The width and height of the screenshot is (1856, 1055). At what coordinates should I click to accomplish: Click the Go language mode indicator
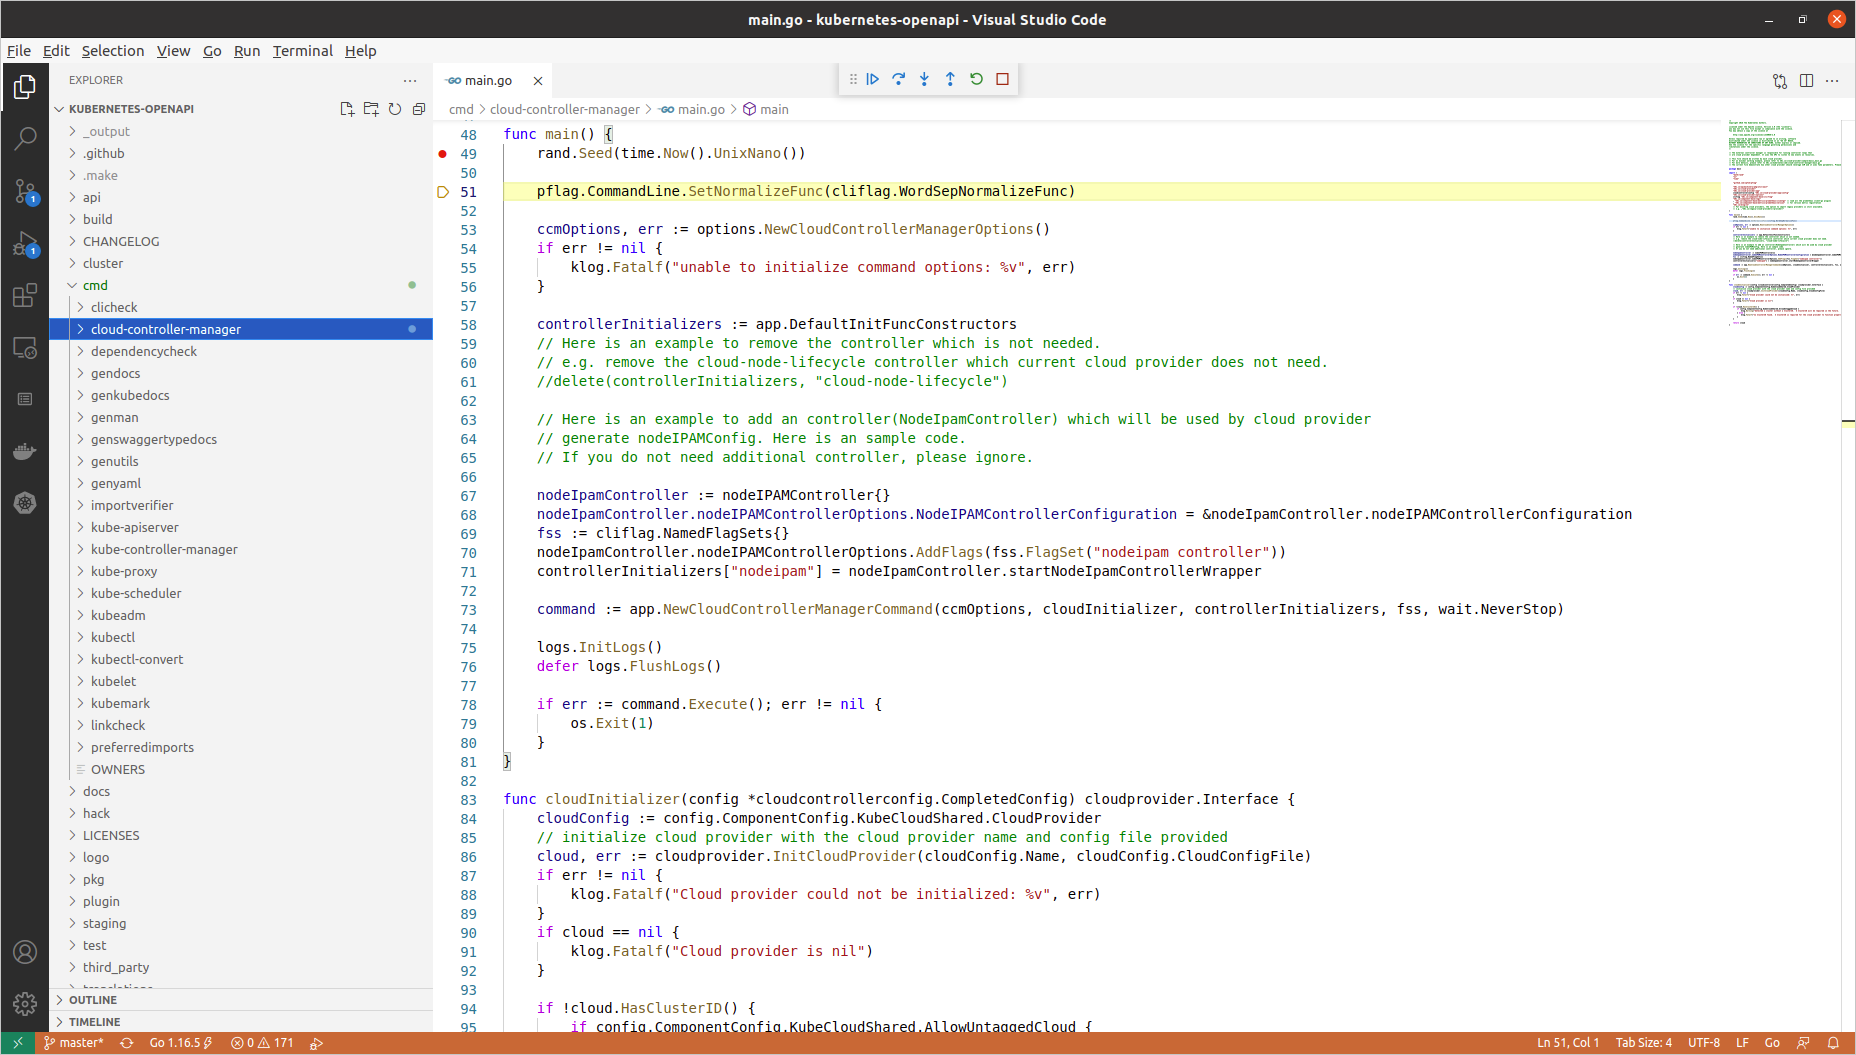pyautogui.click(x=1772, y=1043)
